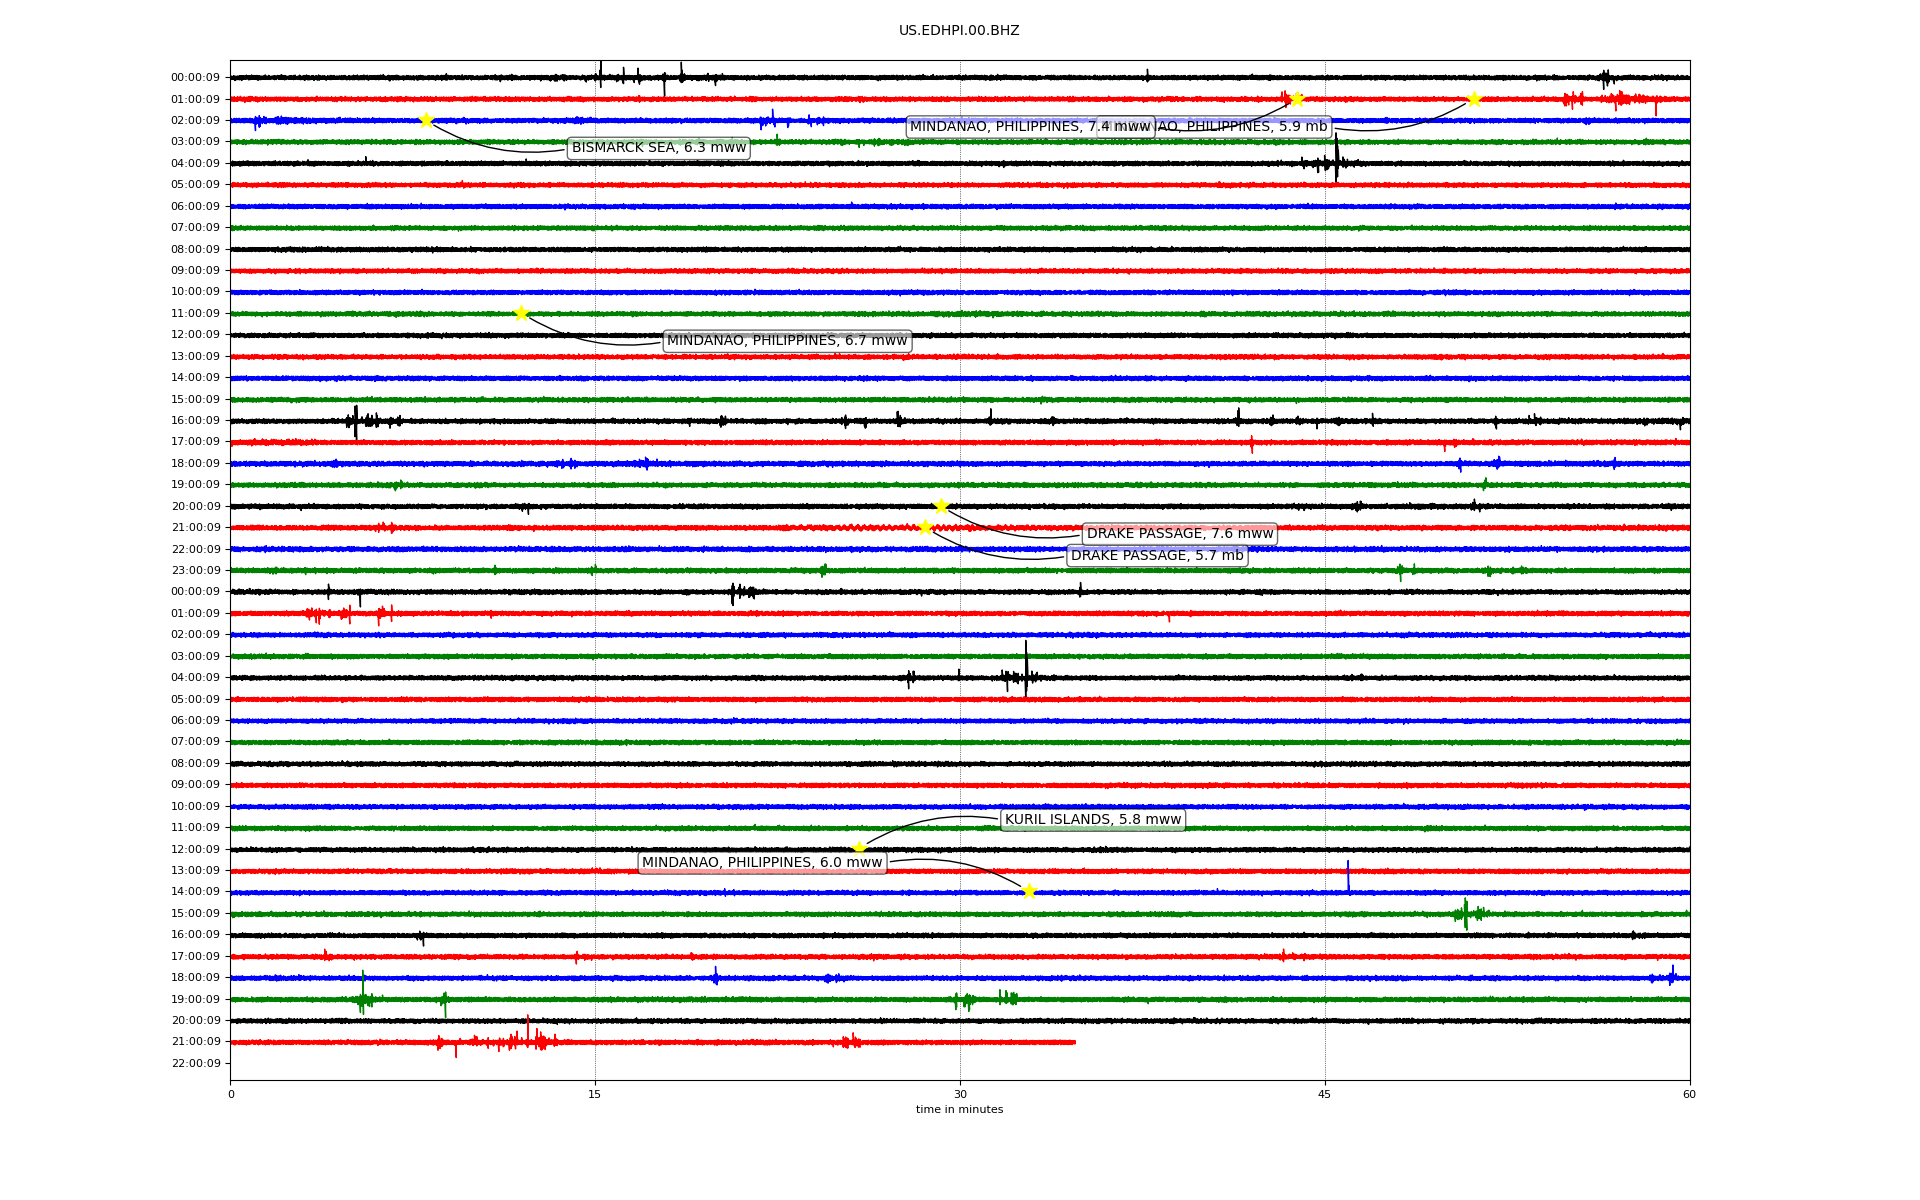Click the Drake Passage 7.6 mww label
This screenshot has width=1920, height=1200.
click(x=1179, y=534)
